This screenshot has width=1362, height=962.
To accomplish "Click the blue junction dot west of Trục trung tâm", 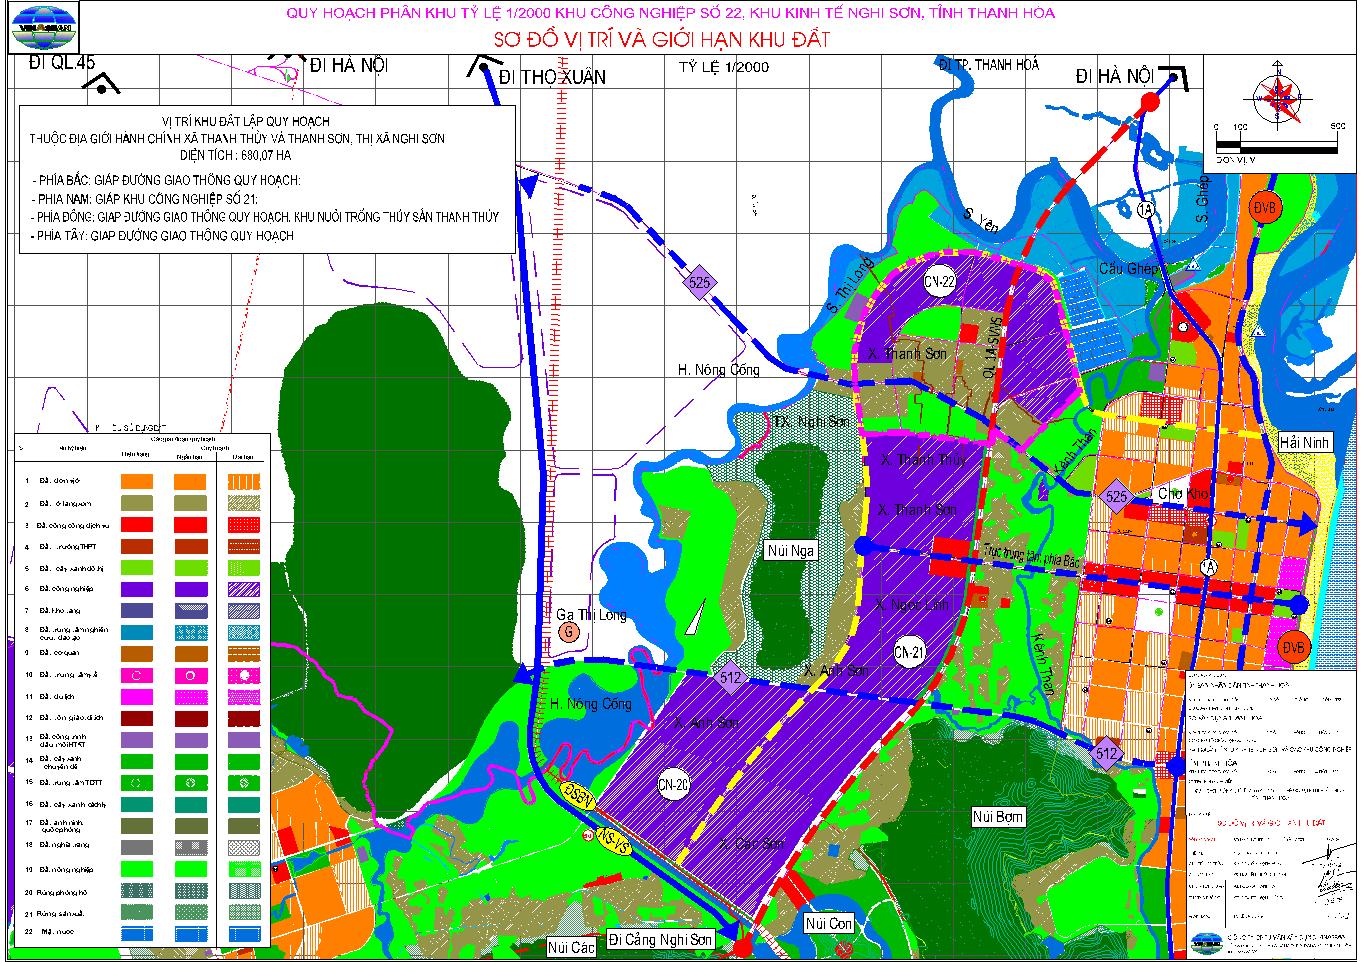I will [x=863, y=545].
